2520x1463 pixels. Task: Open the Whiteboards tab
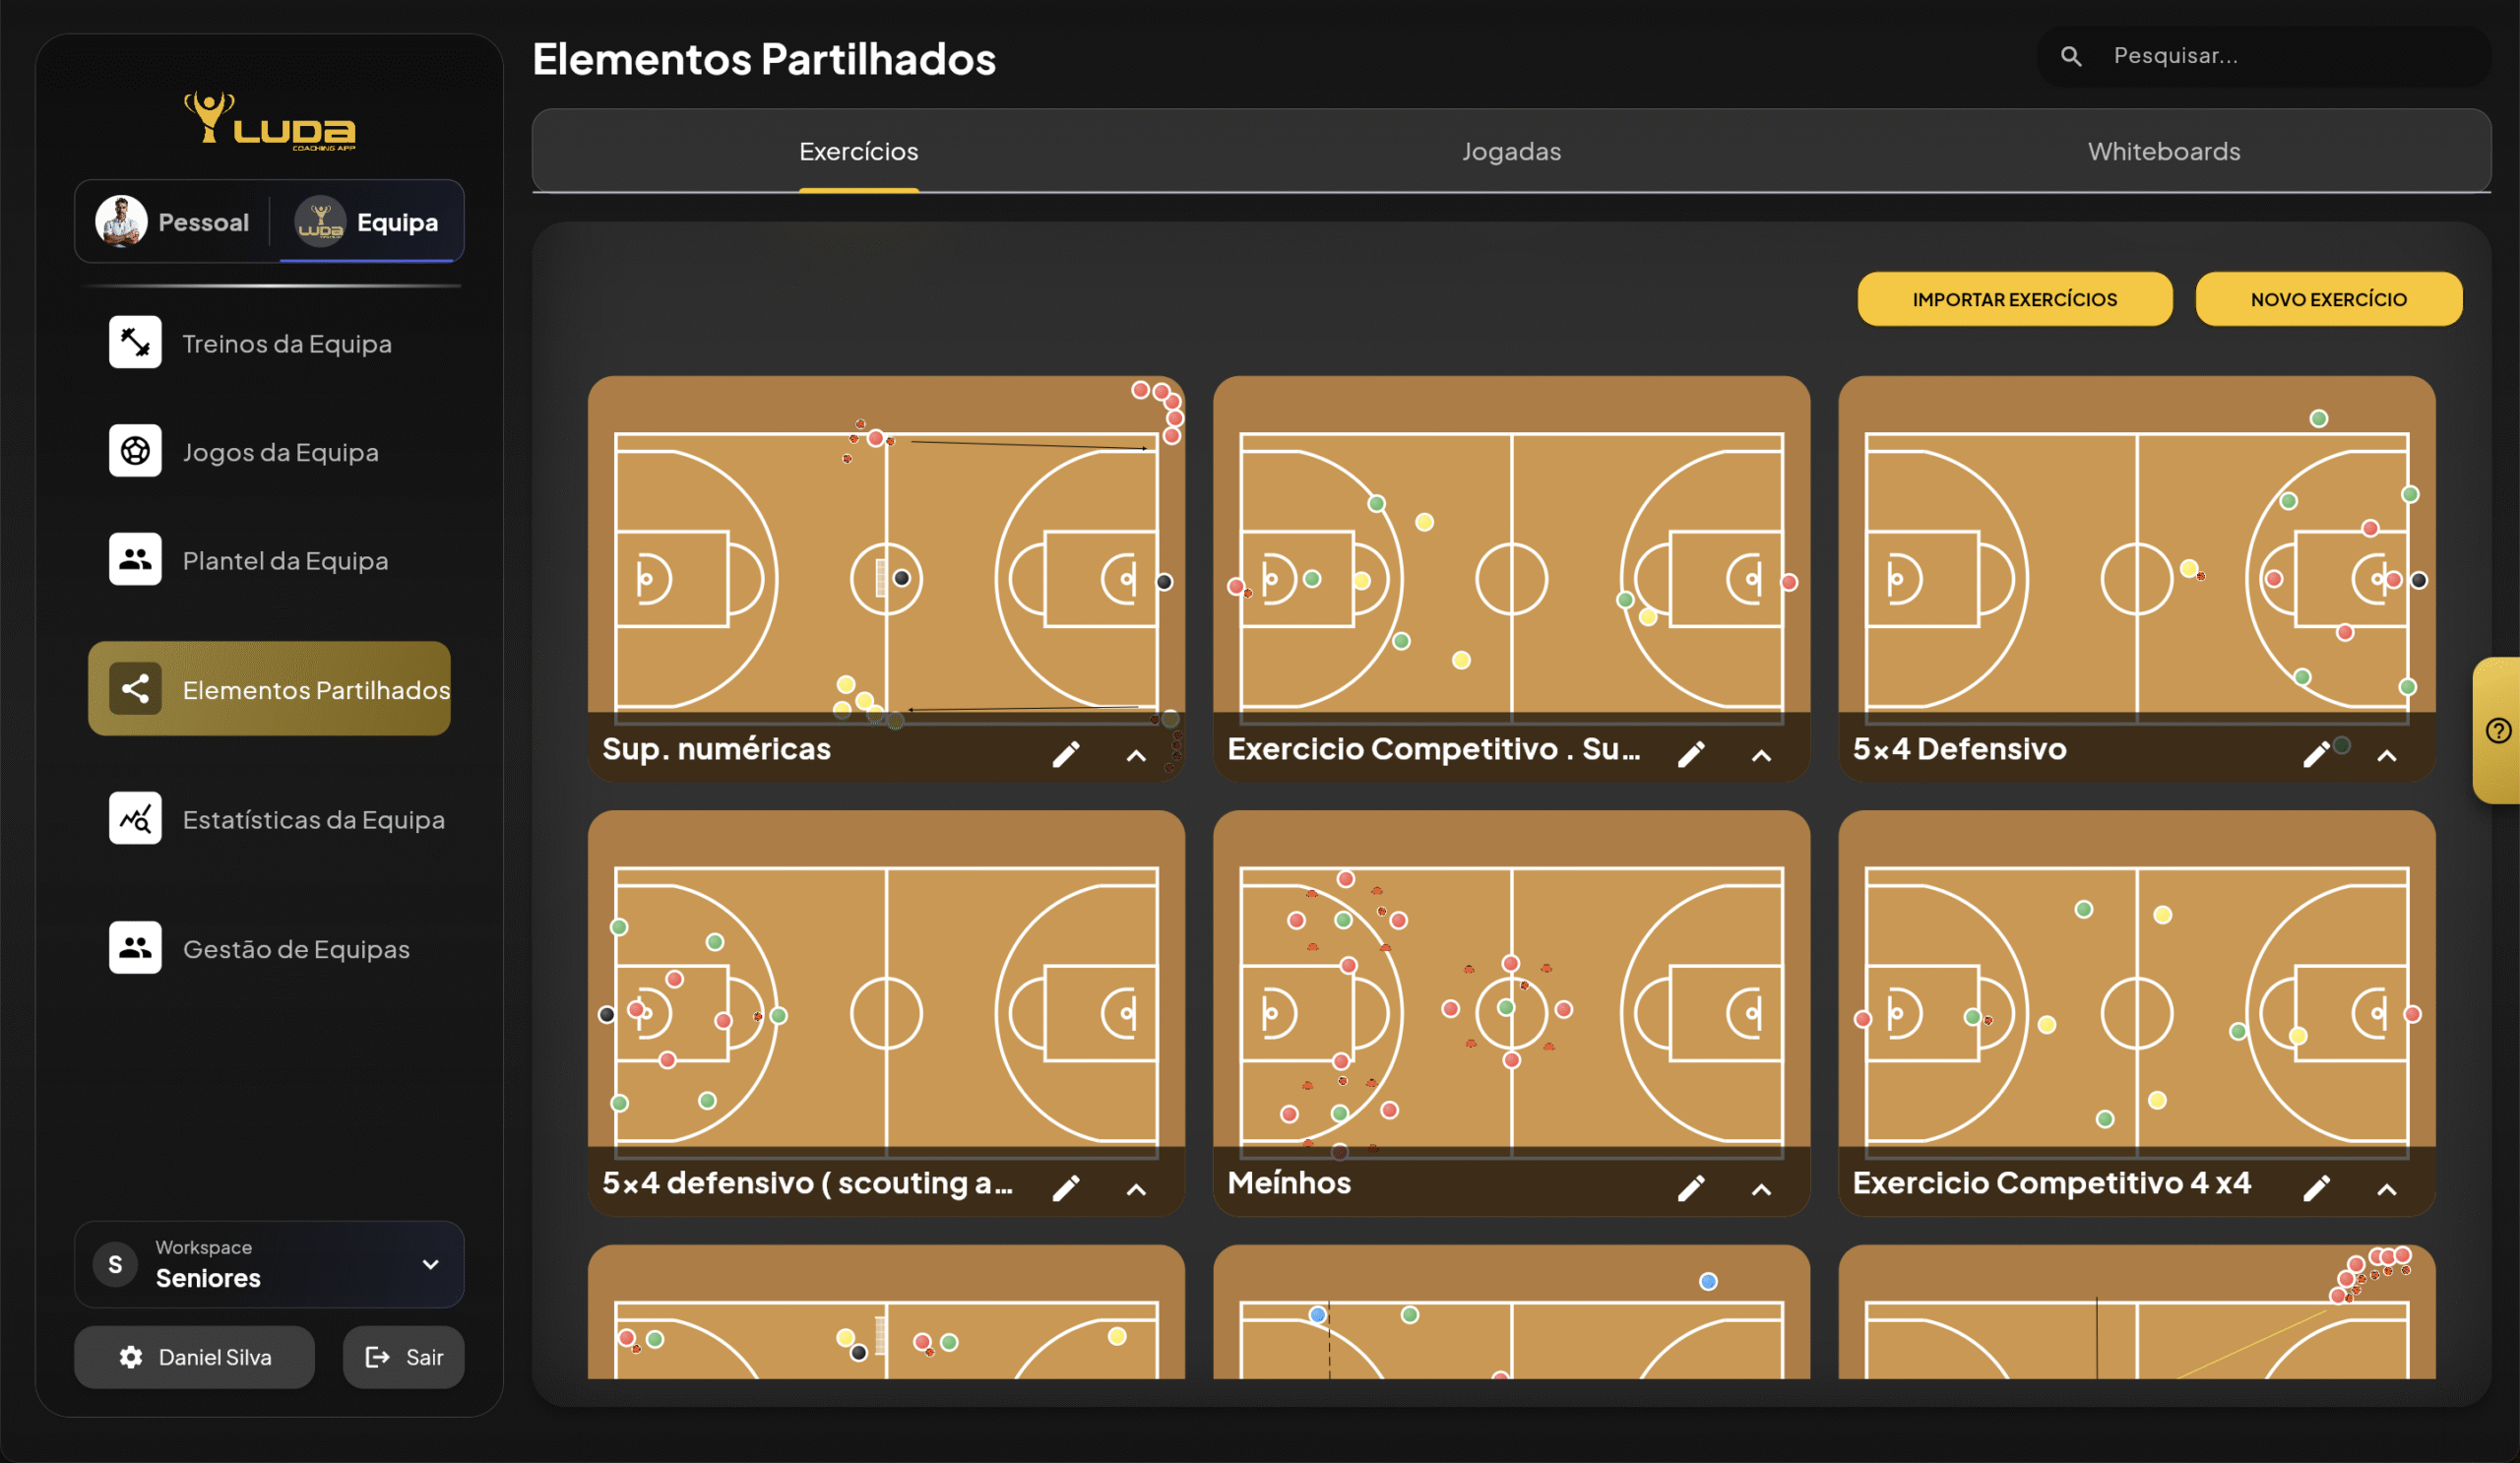click(2163, 152)
